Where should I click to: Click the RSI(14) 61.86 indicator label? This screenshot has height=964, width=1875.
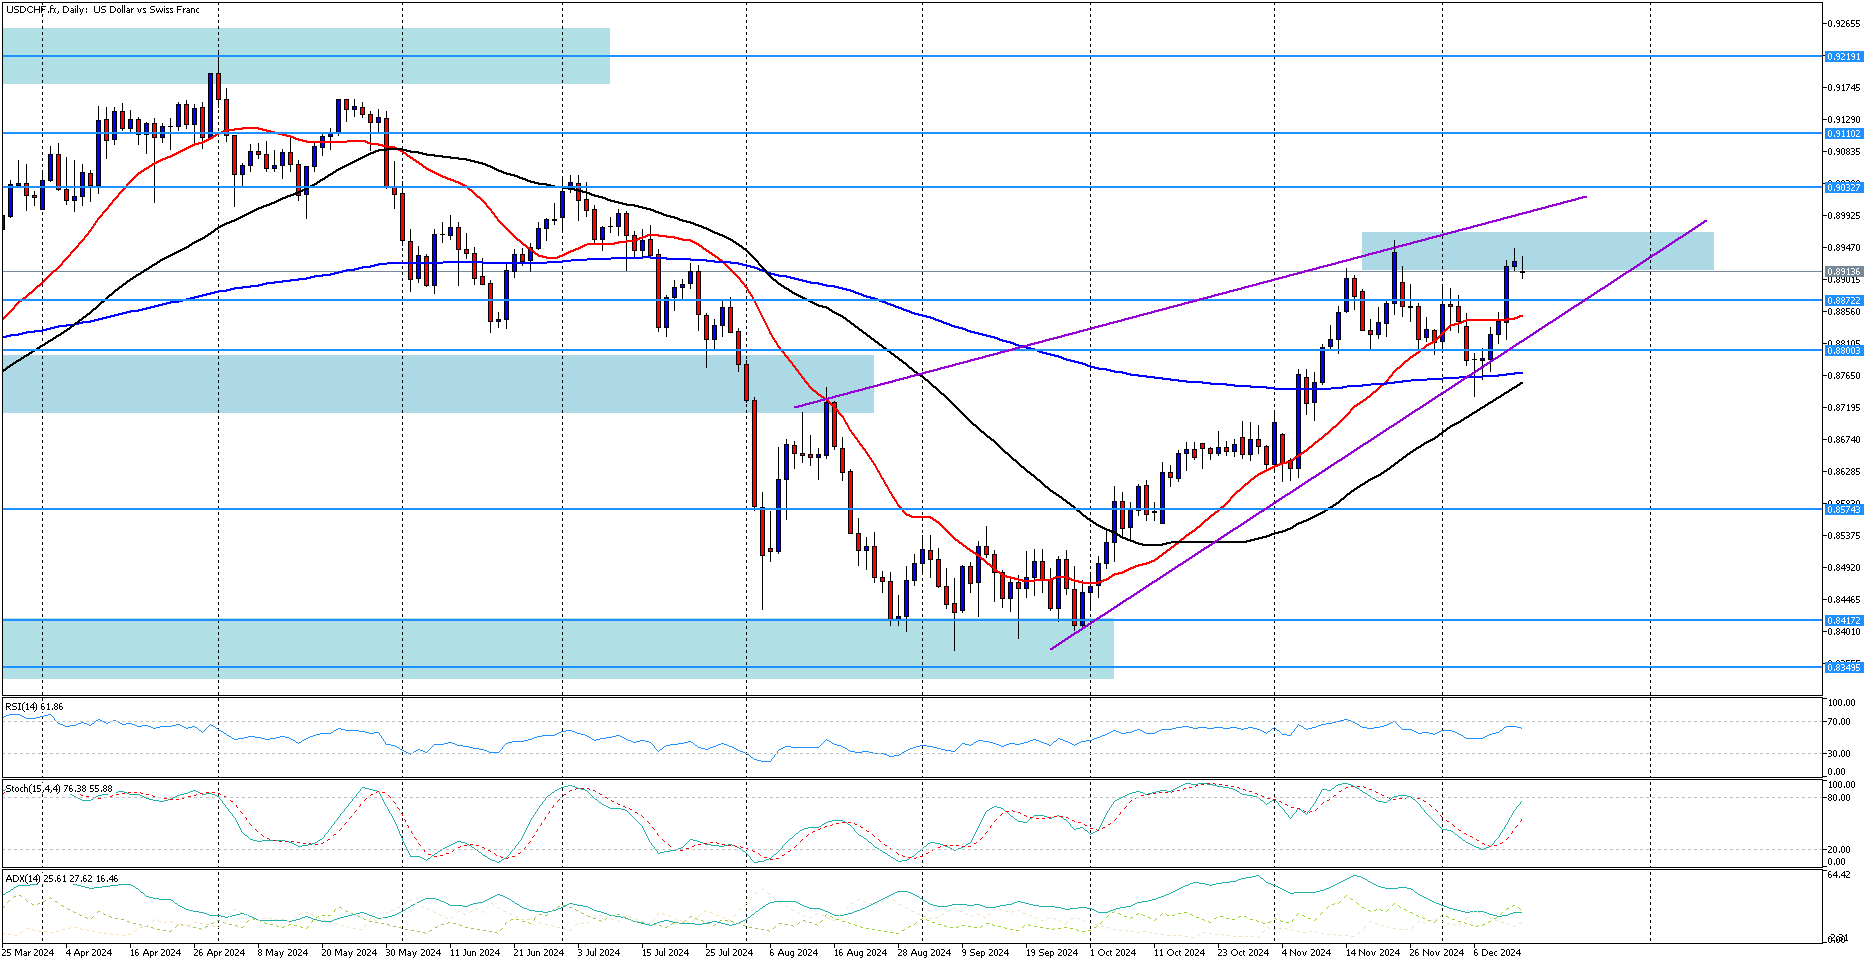[34, 707]
